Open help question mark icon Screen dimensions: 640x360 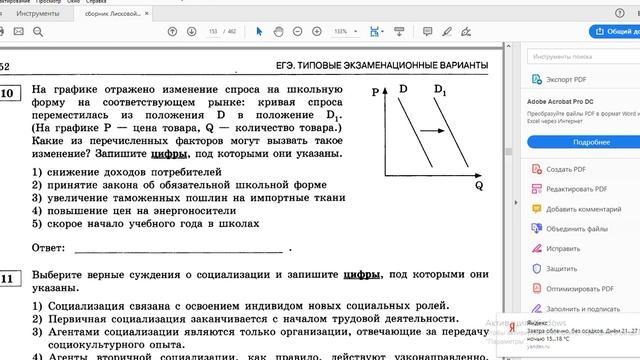(x=620, y=13)
